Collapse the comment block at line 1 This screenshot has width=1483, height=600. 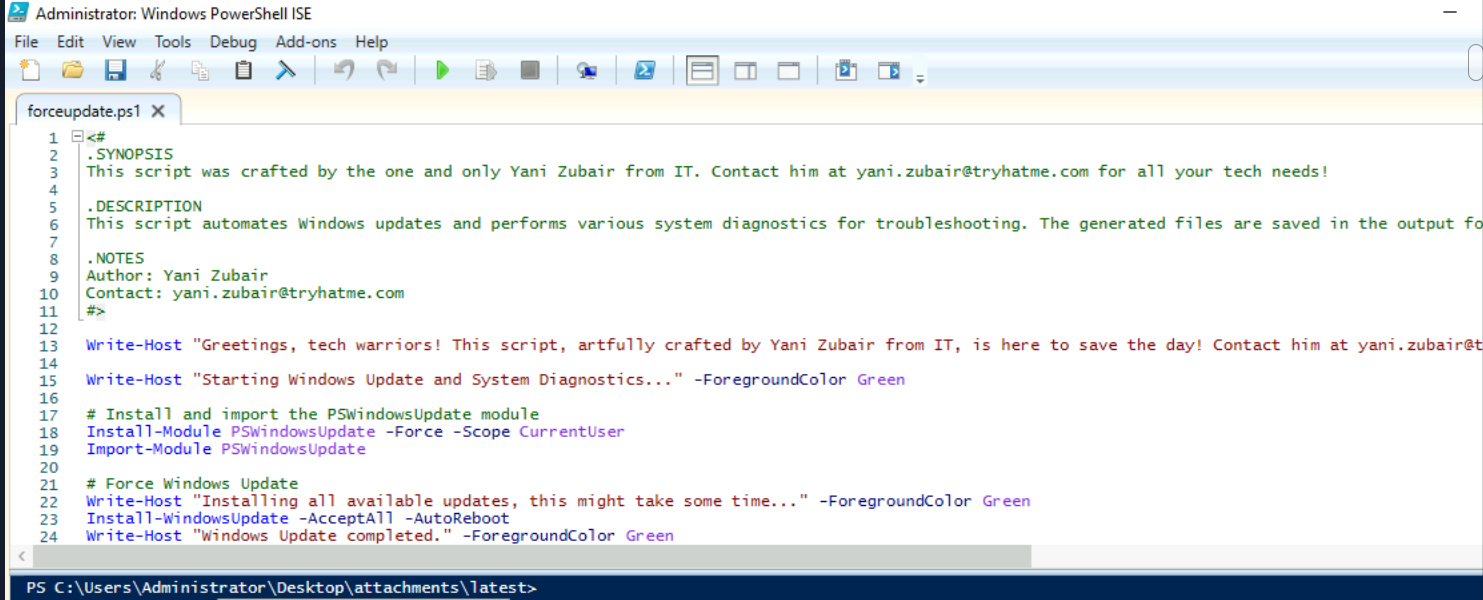[x=78, y=137]
